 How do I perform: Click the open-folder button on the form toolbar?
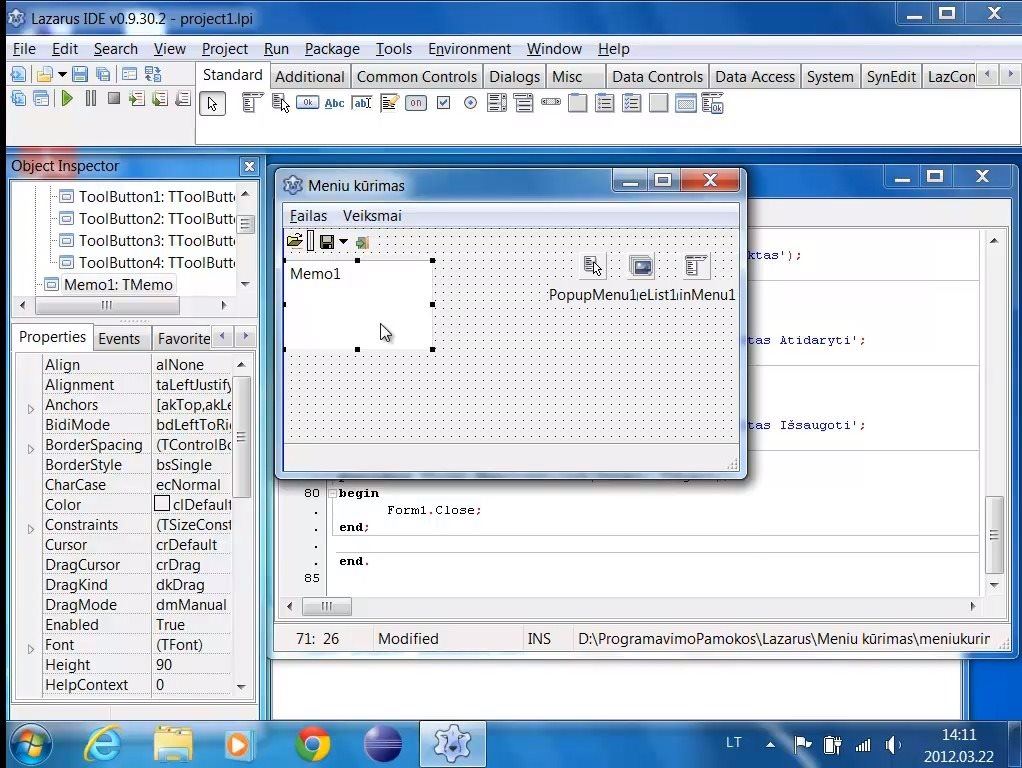tap(295, 242)
